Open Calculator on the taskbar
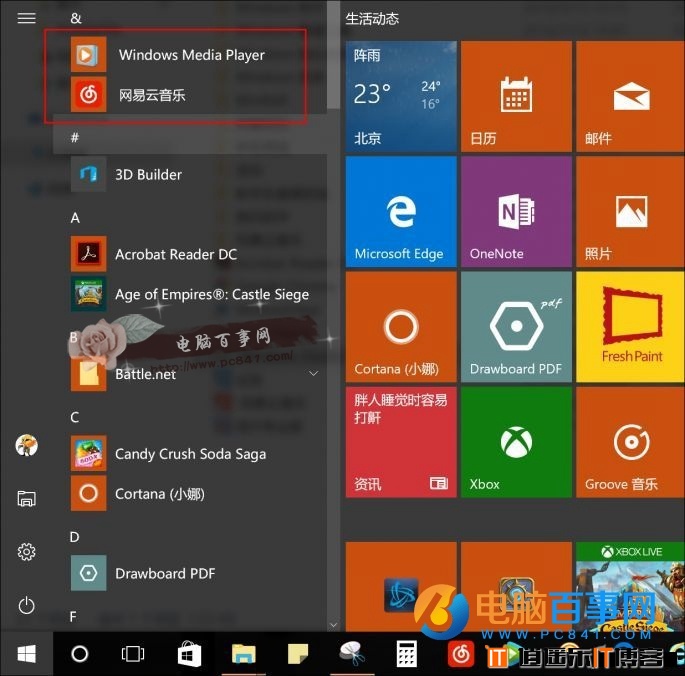This screenshot has width=685, height=676. pyautogui.click(x=407, y=654)
